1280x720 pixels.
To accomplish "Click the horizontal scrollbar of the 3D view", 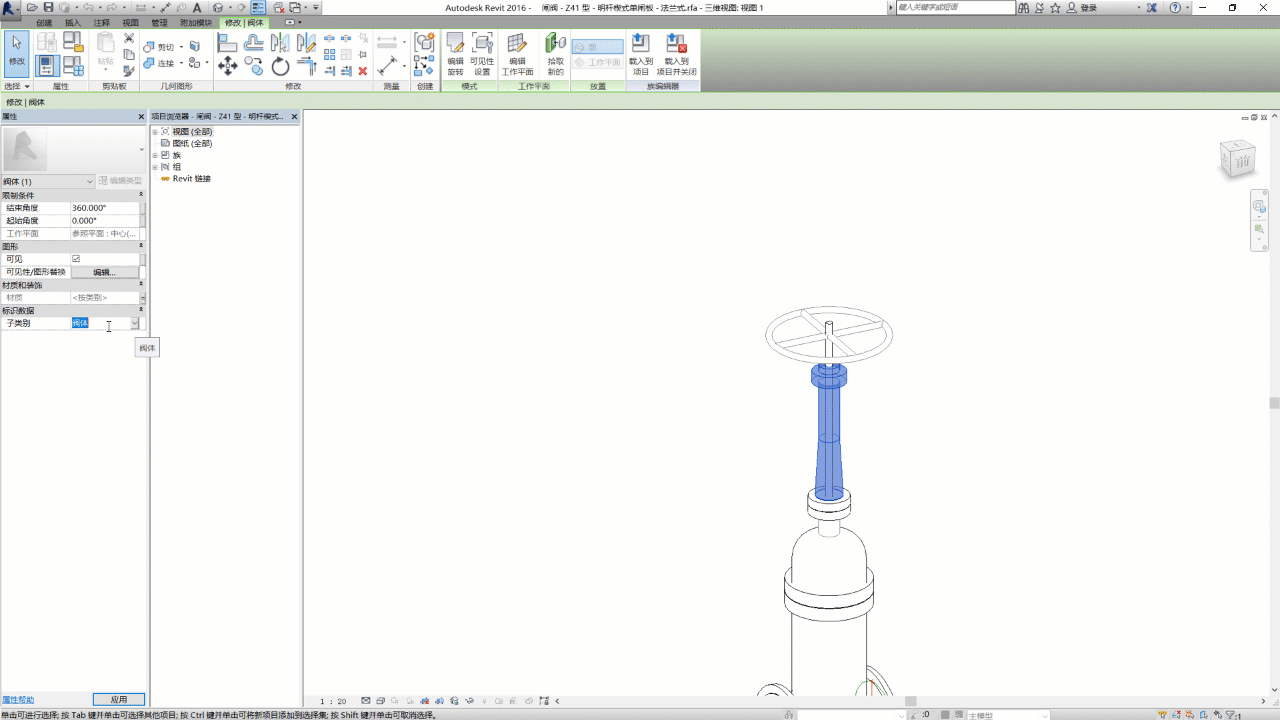I will (910, 701).
